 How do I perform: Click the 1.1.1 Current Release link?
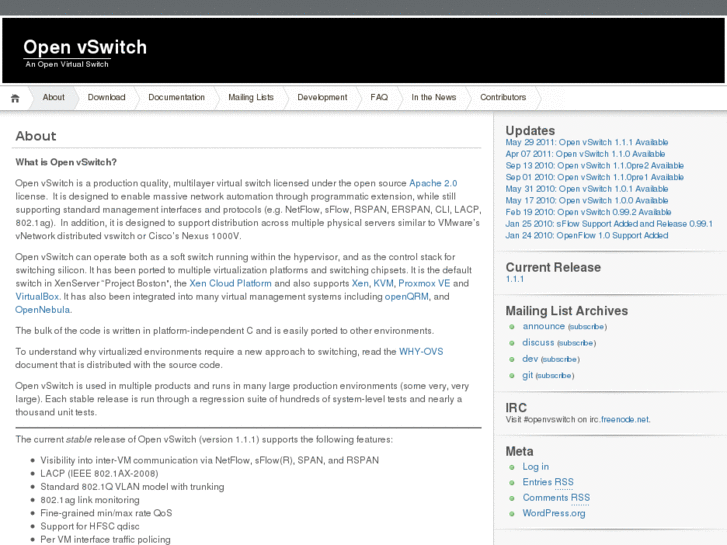[515, 279]
